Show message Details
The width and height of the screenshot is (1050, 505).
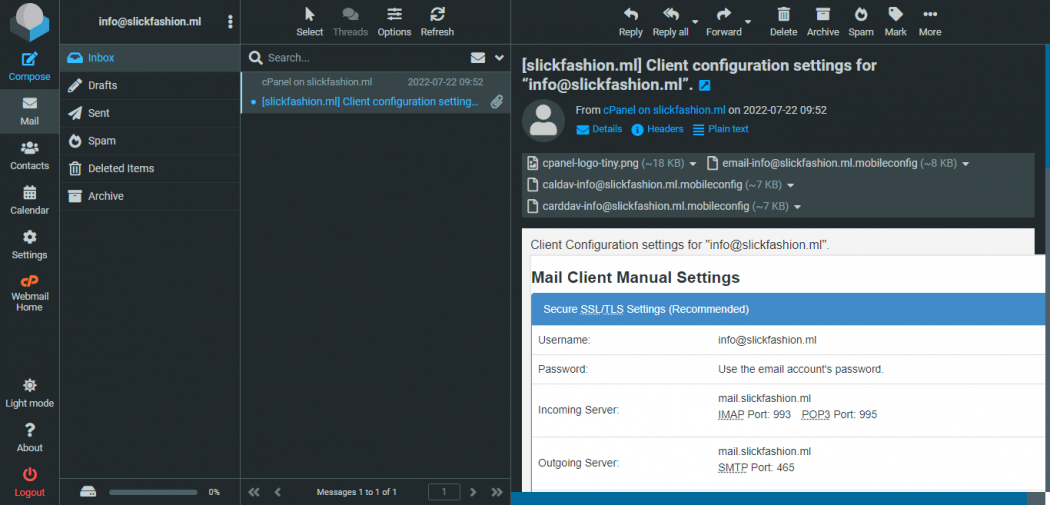(599, 129)
